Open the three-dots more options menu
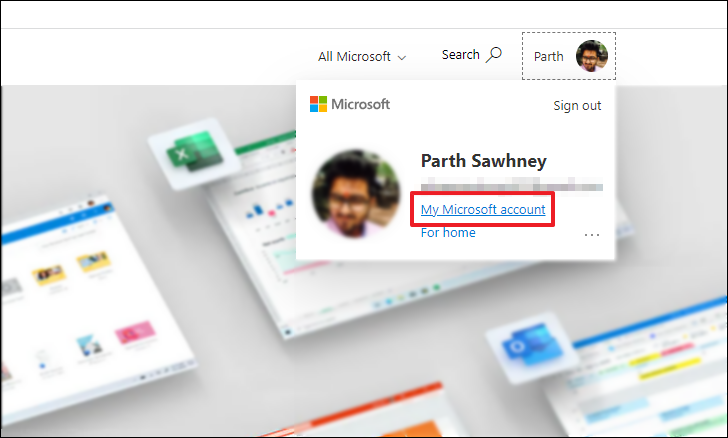The image size is (728, 438). click(592, 235)
